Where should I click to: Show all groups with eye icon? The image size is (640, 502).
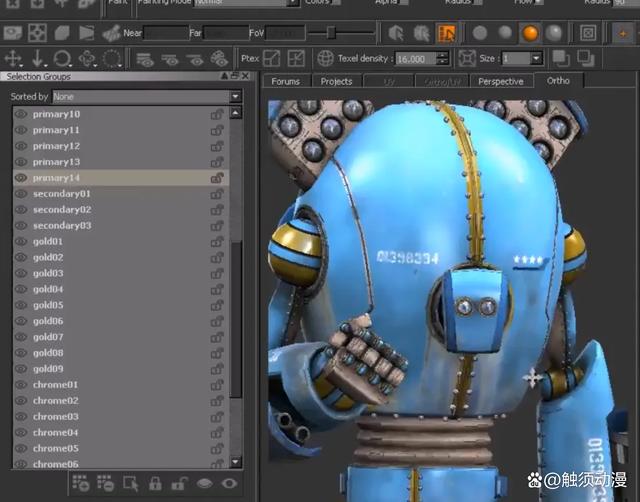(x=229, y=484)
